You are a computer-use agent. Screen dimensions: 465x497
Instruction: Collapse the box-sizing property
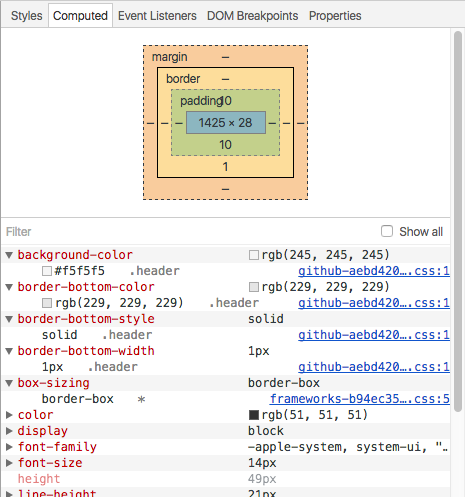click(x=9, y=383)
